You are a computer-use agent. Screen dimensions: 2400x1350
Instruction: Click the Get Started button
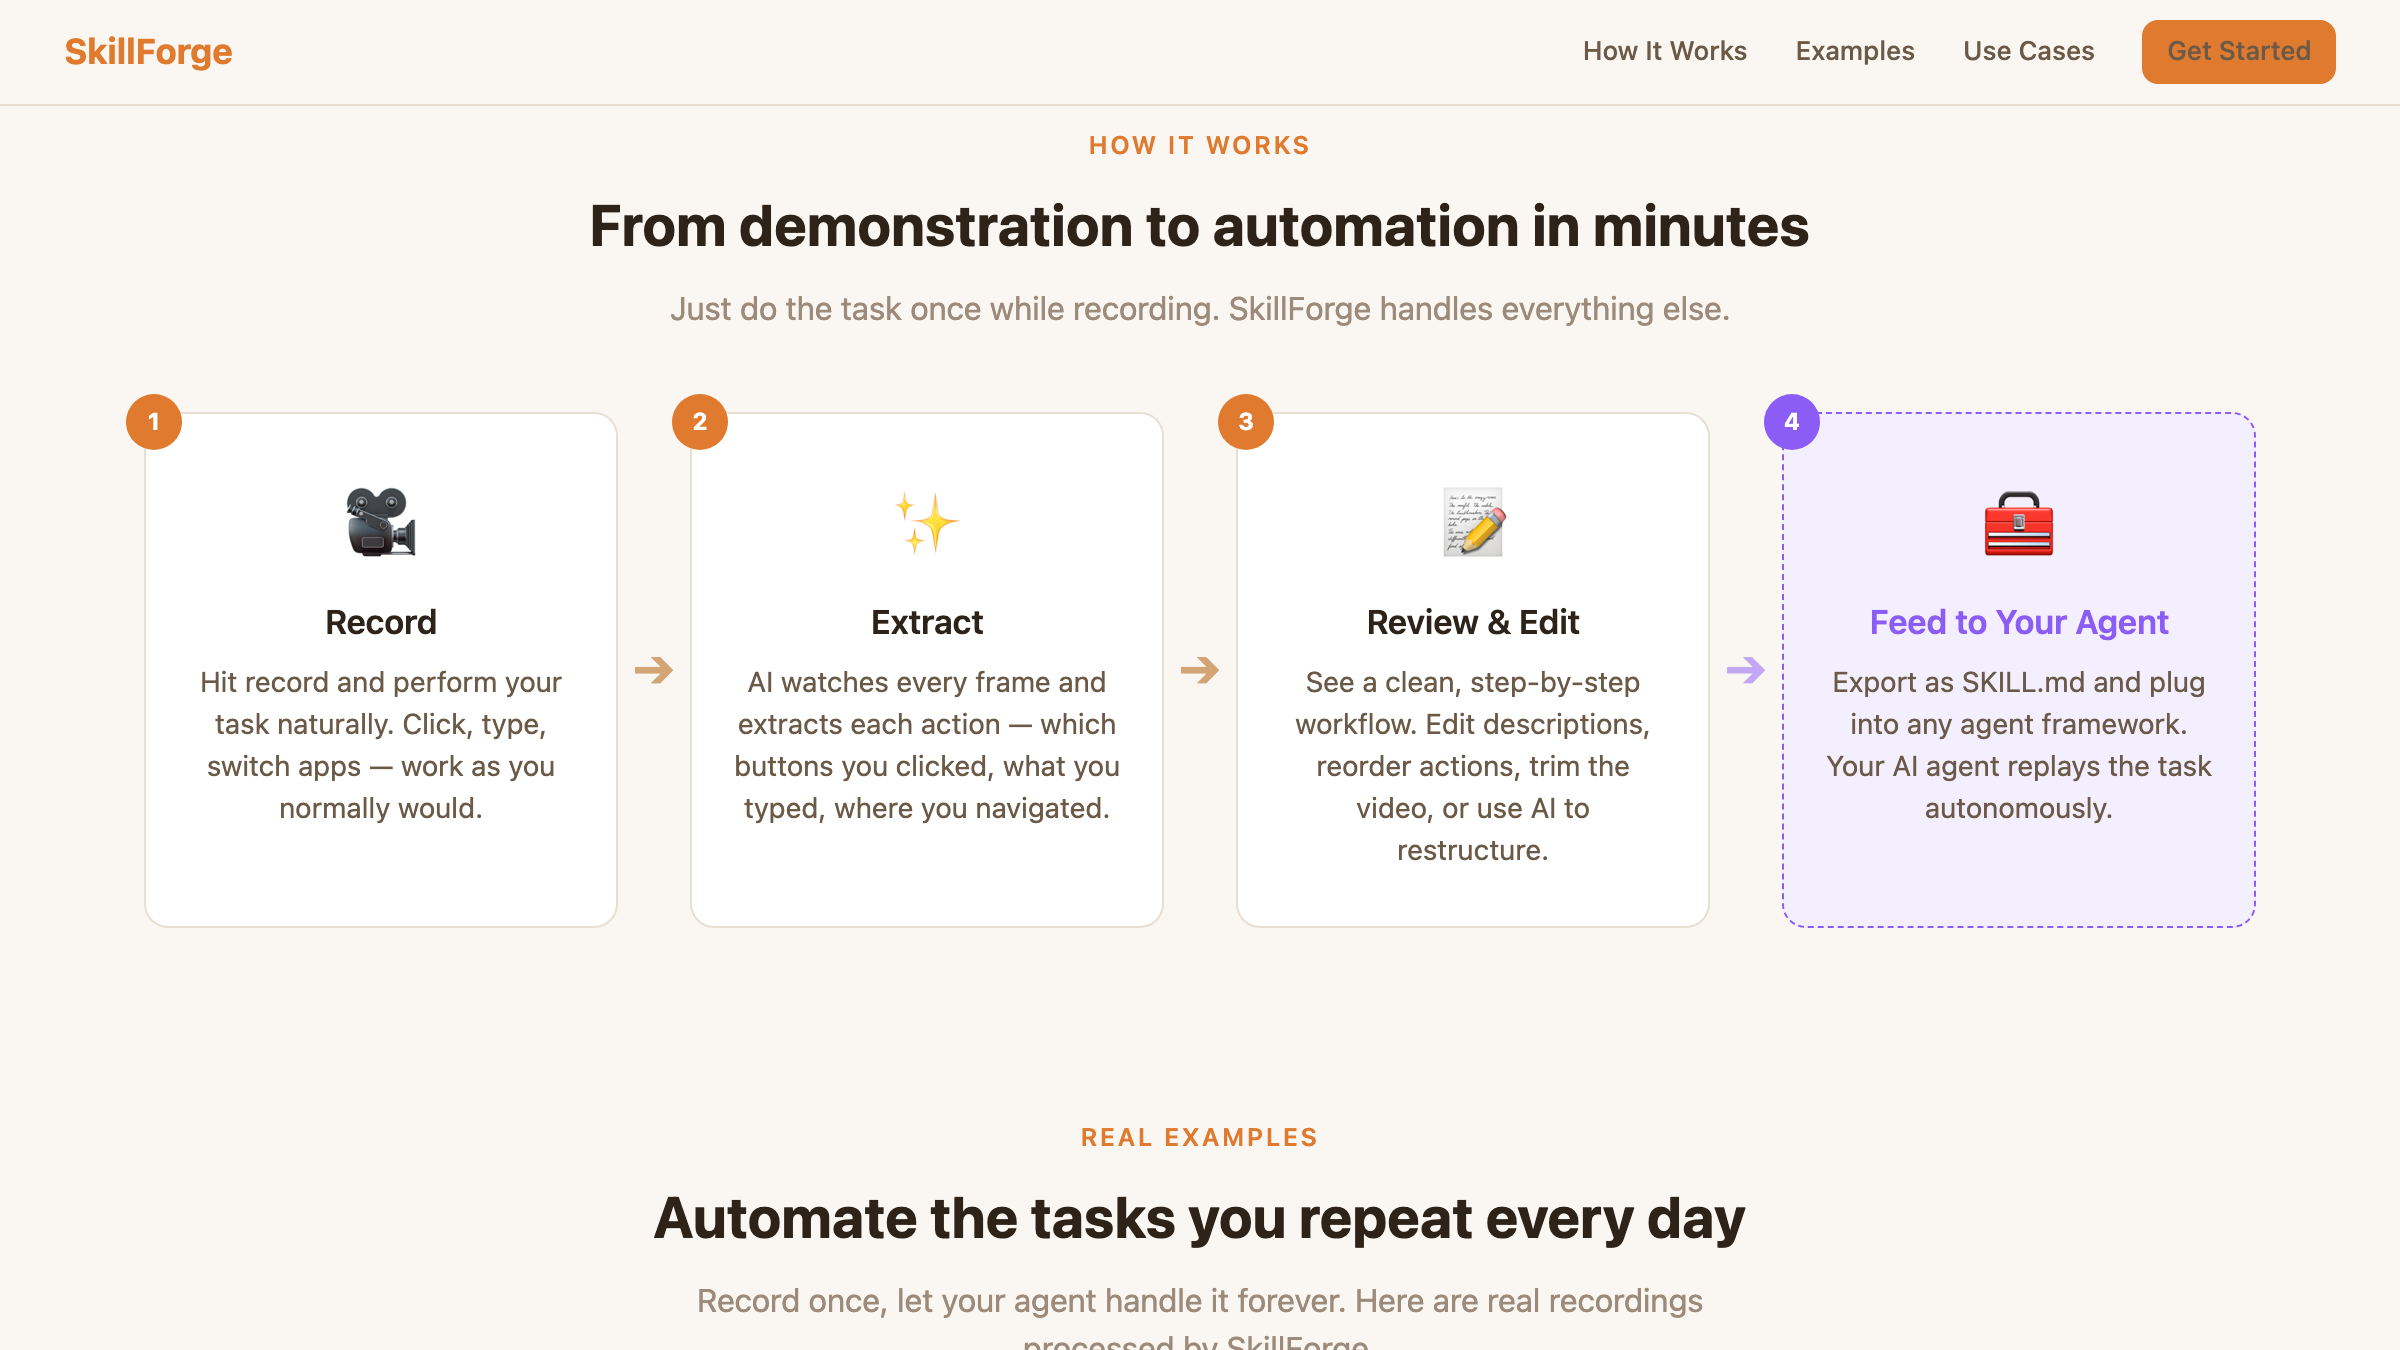coord(2238,51)
